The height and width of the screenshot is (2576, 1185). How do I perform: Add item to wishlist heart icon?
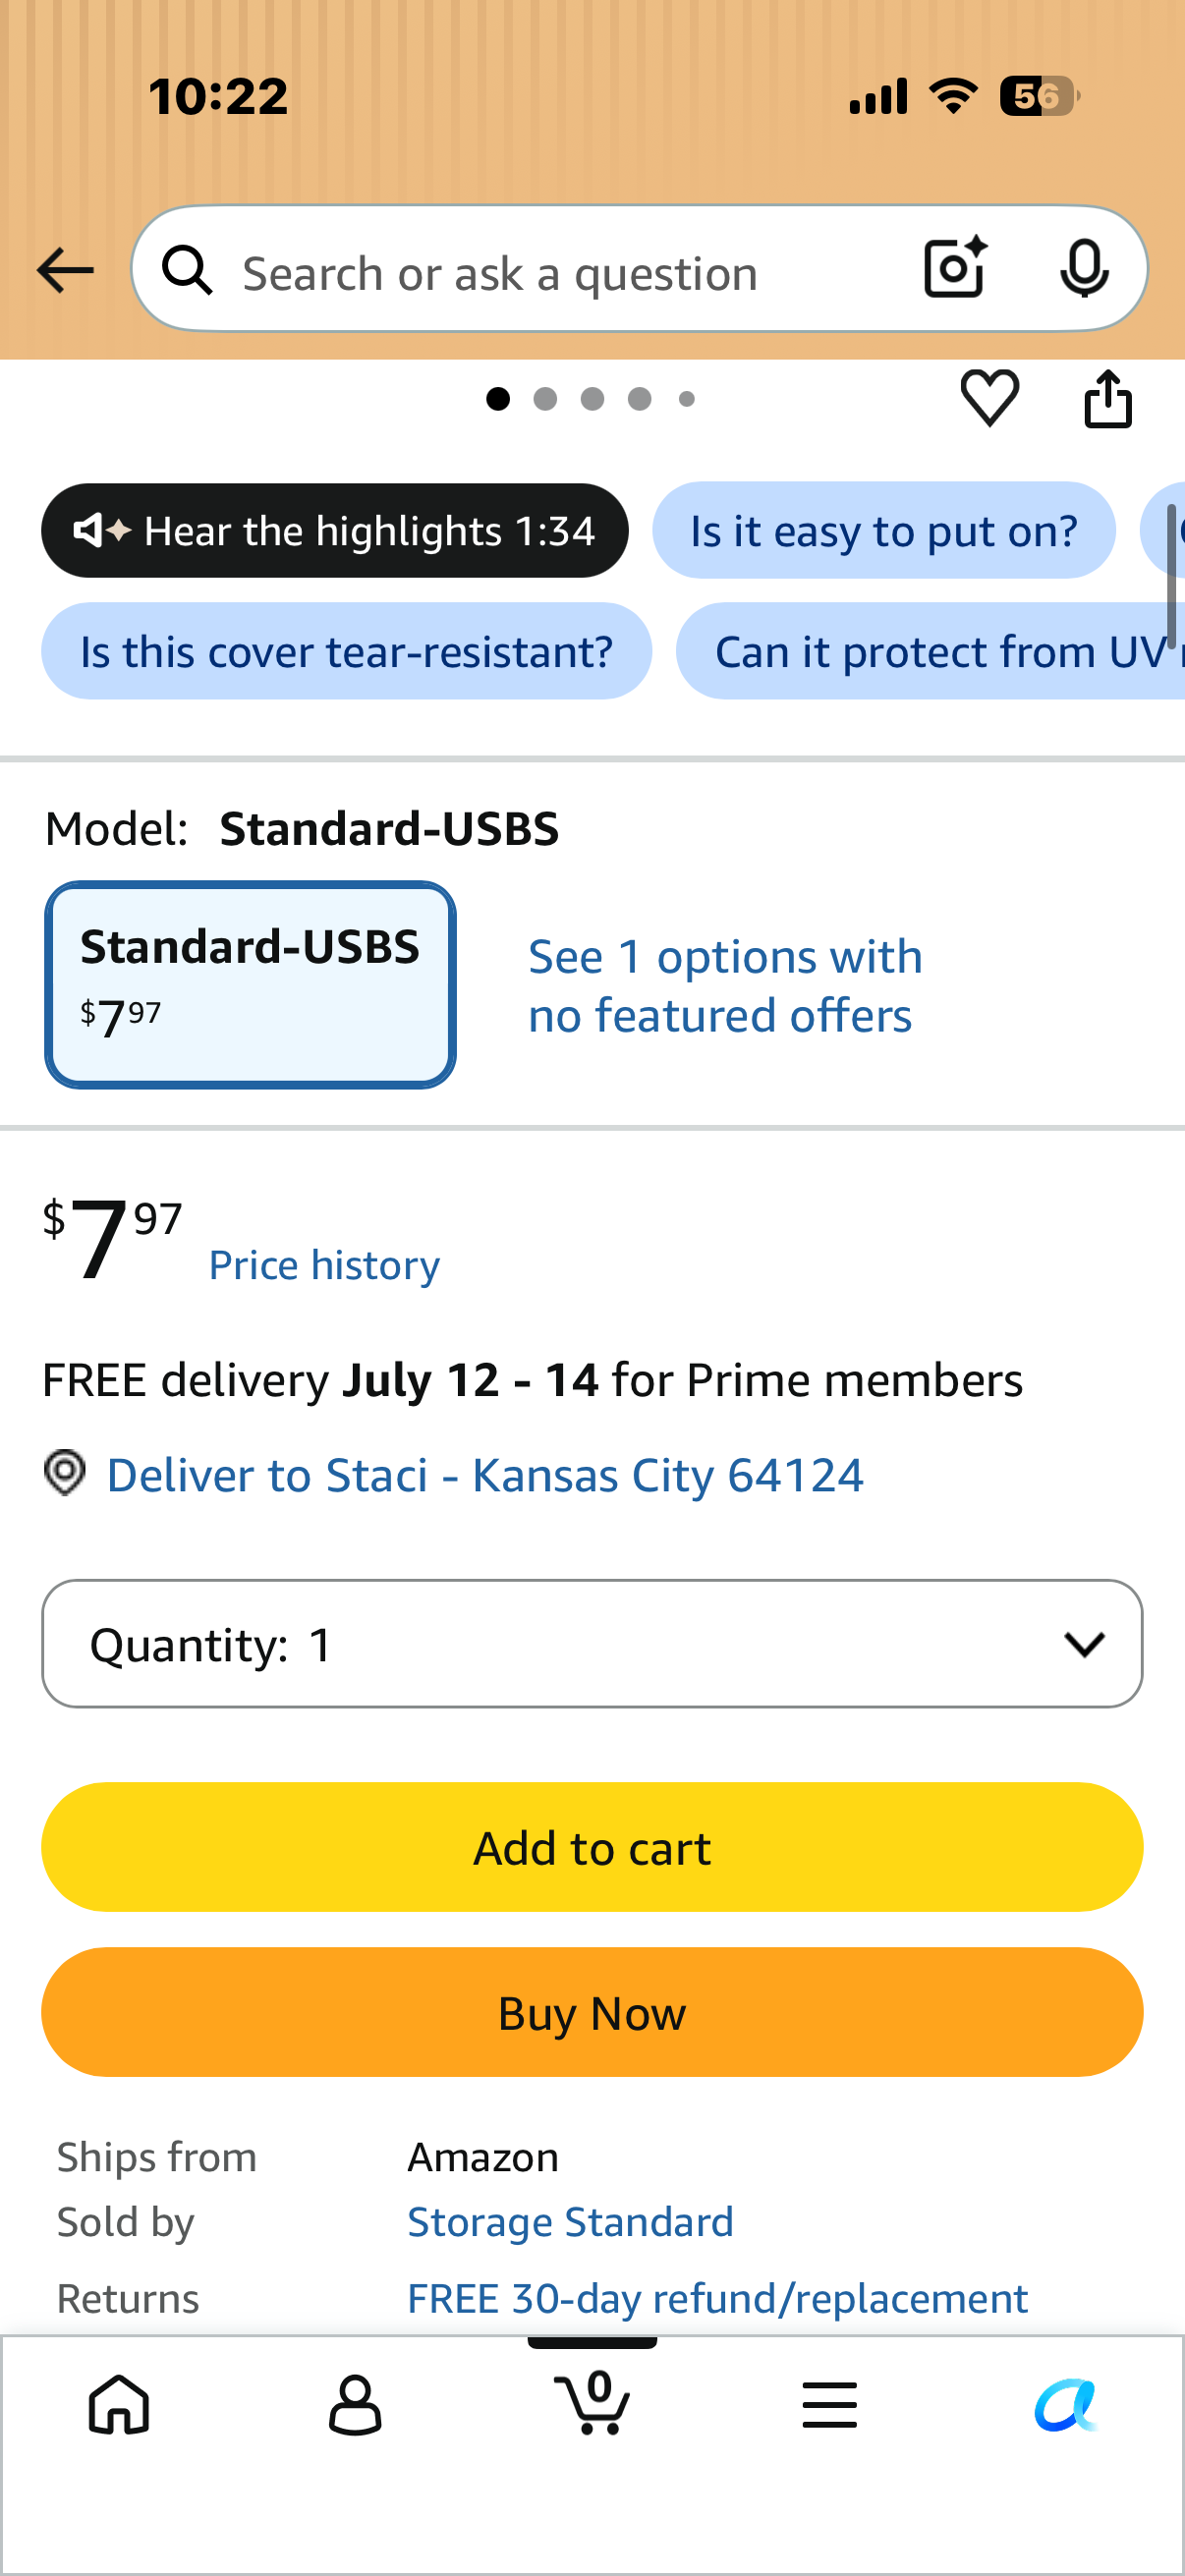pyautogui.click(x=989, y=398)
